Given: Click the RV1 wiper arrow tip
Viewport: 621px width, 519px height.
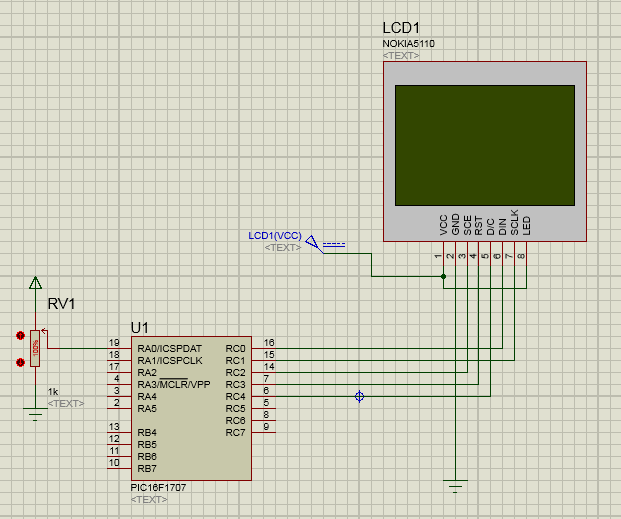Looking at the screenshot, I should [x=43, y=330].
